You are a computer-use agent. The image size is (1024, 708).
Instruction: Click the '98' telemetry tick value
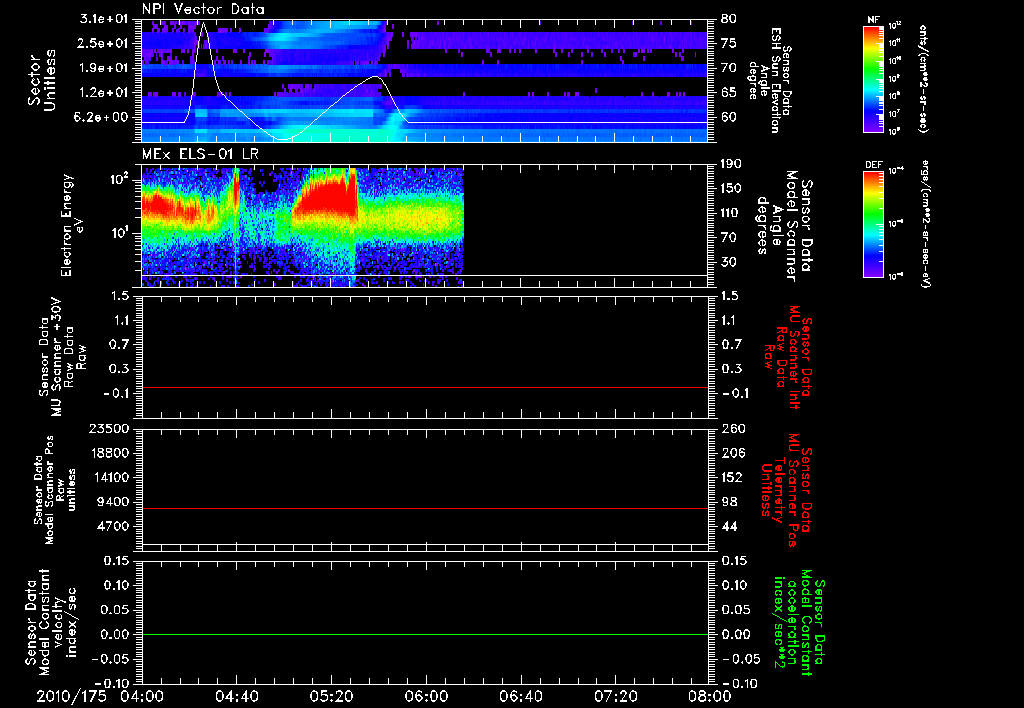pyautogui.click(x=729, y=502)
